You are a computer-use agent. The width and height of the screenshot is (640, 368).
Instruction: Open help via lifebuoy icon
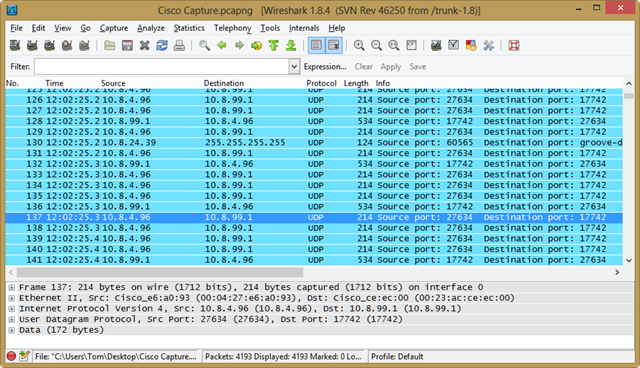(514, 45)
